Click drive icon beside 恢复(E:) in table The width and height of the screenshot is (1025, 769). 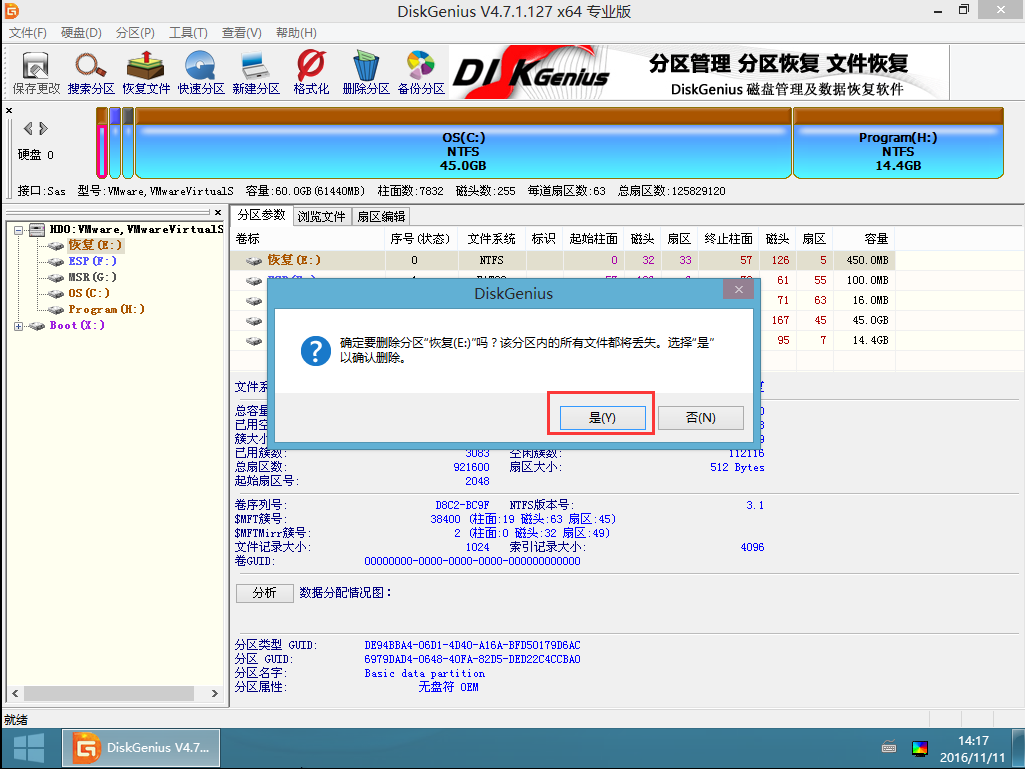click(254, 260)
